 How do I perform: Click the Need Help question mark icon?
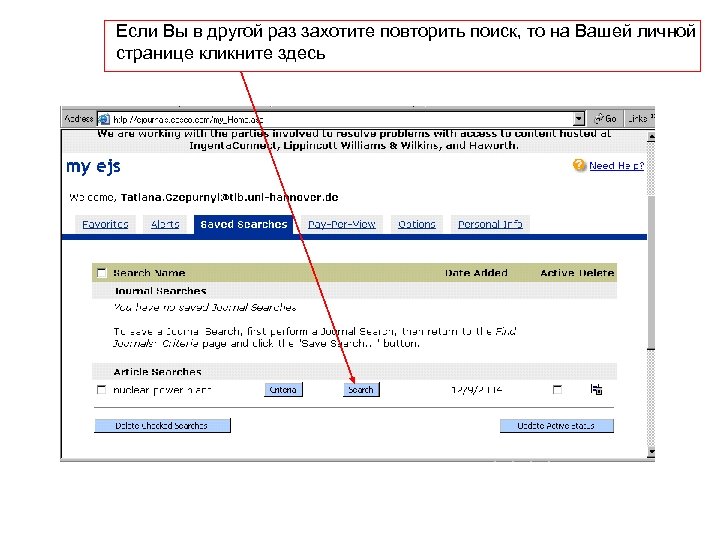point(579,165)
